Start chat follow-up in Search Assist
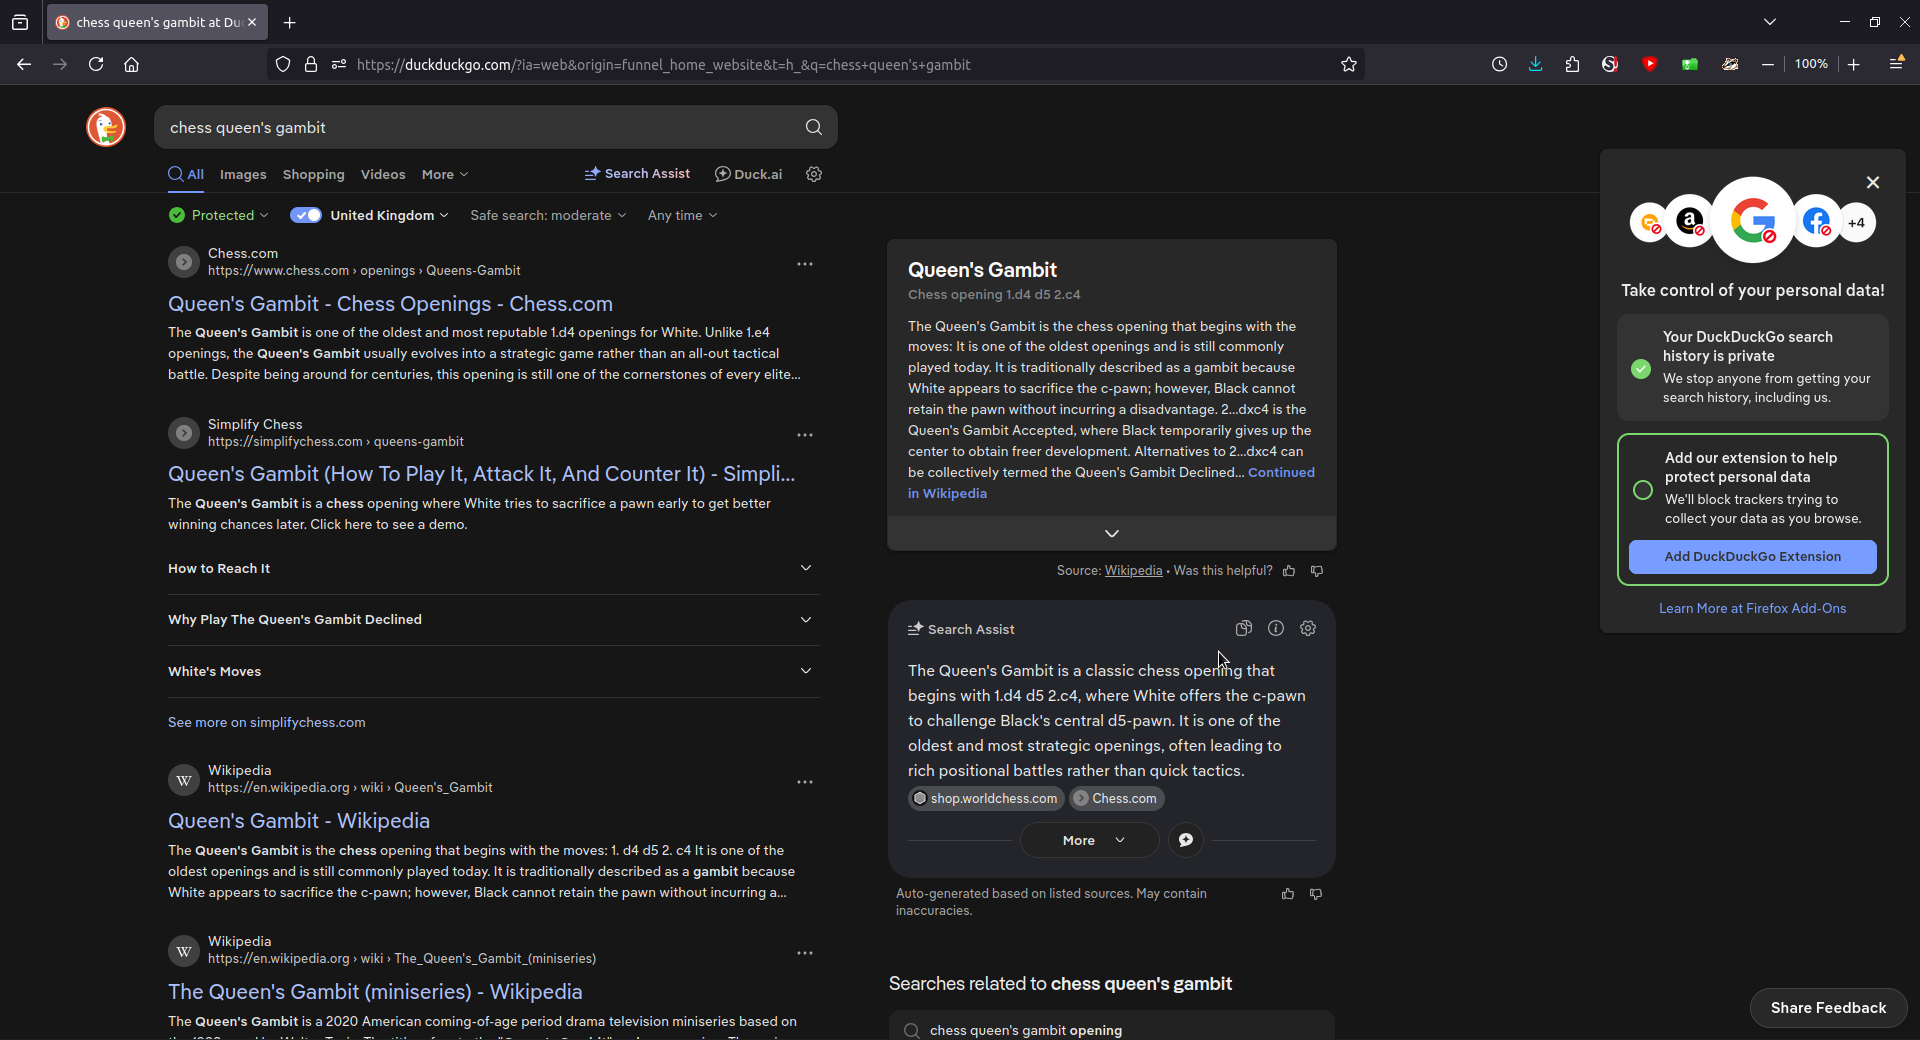The height and width of the screenshot is (1040, 1920). tap(1186, 840)
